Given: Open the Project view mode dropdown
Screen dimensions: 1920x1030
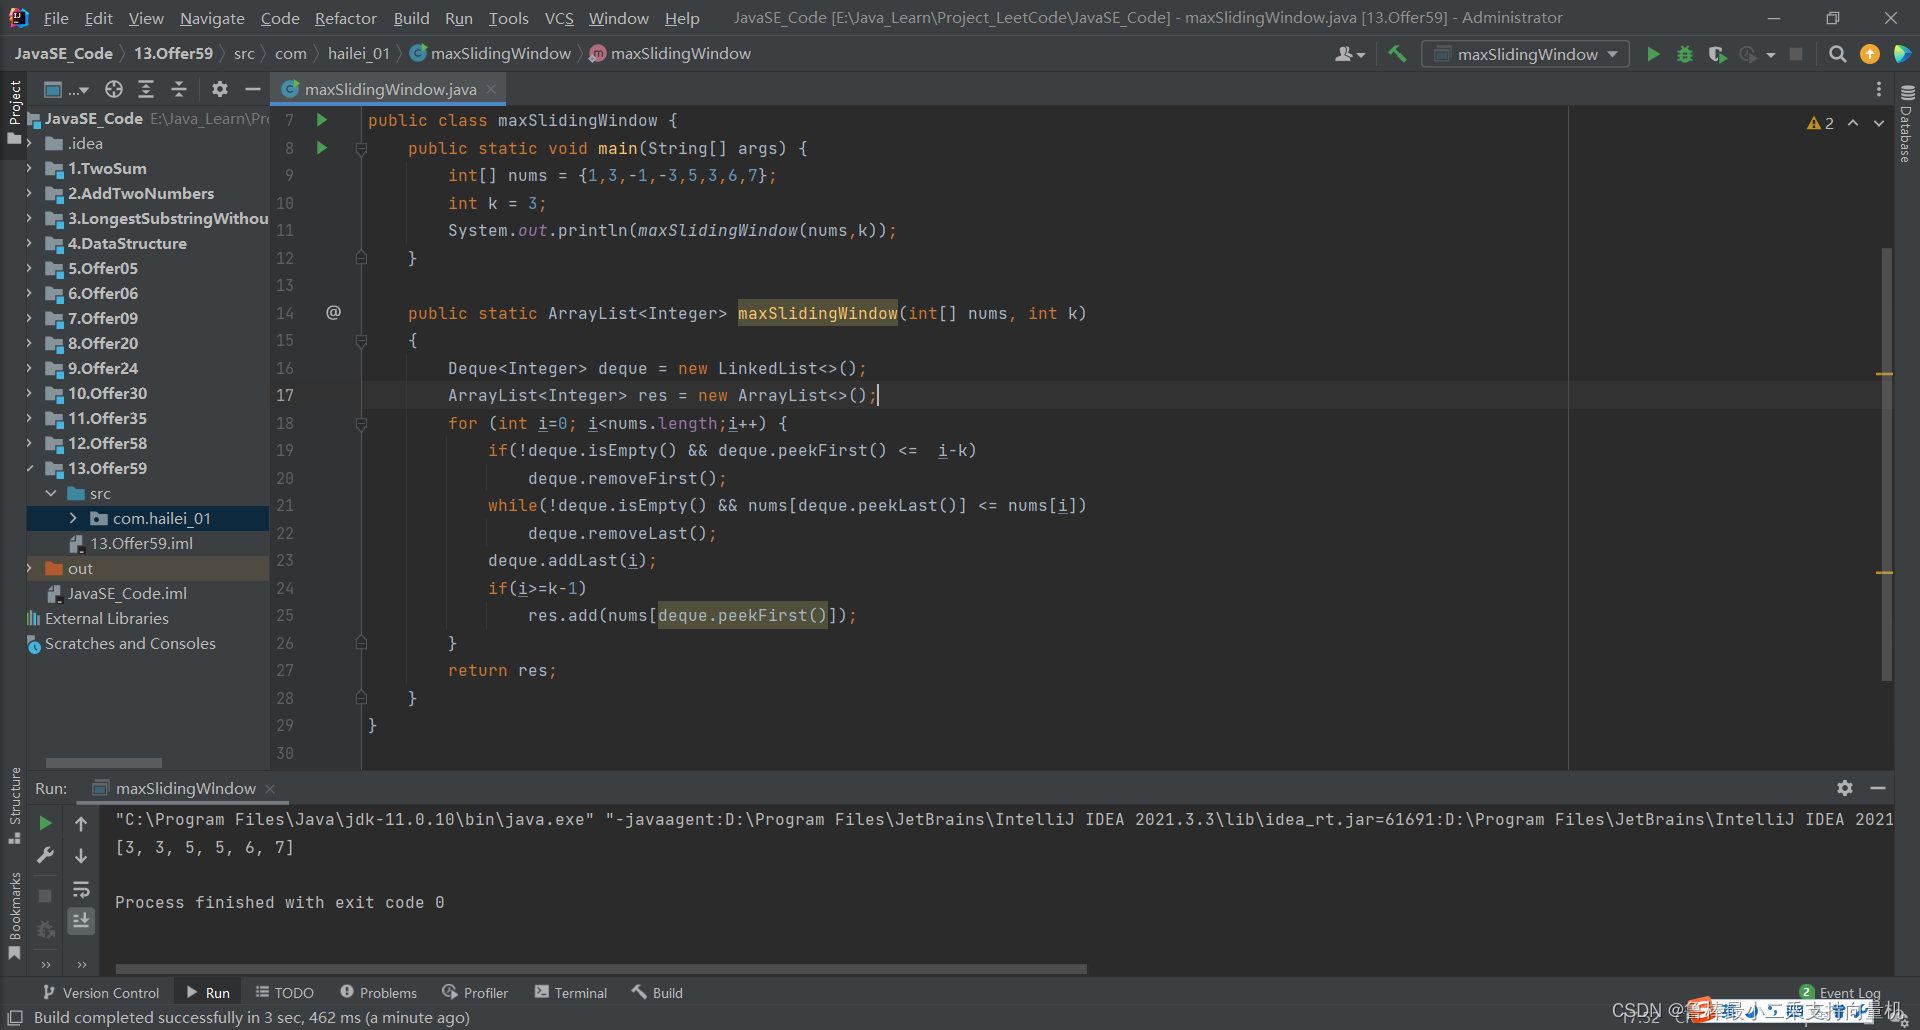Looking at the screenshot, I should [66, 89].
